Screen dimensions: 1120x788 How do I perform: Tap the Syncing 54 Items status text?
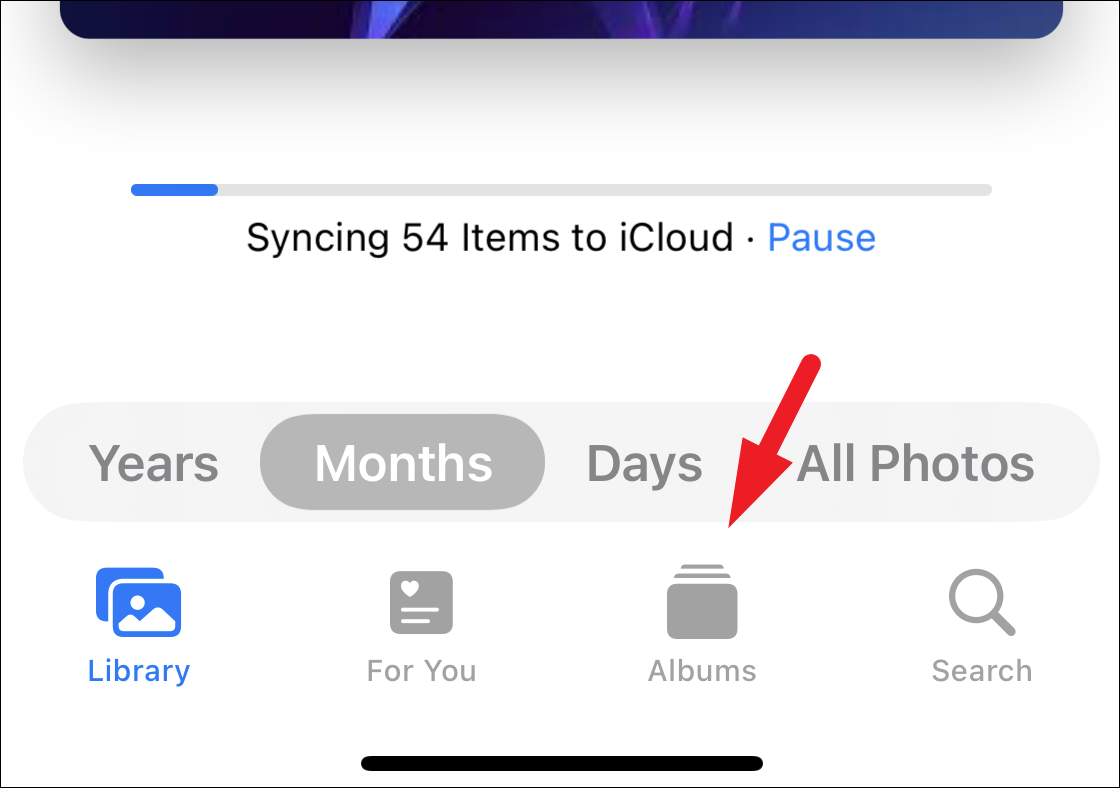[x=490, y=238]
